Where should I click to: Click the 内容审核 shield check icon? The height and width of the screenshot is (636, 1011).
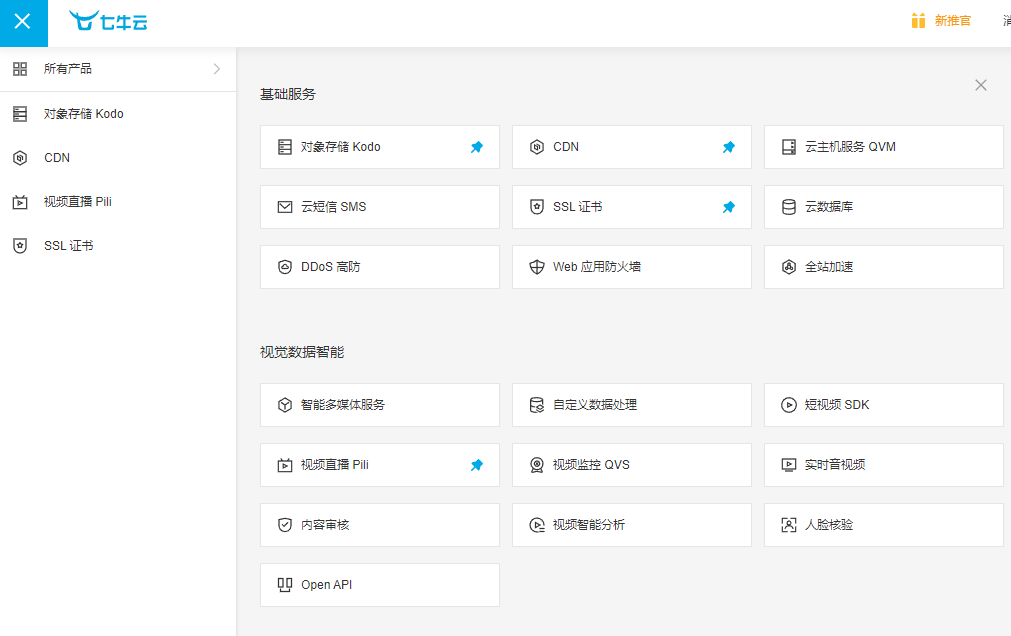click(x=284, y=525)
